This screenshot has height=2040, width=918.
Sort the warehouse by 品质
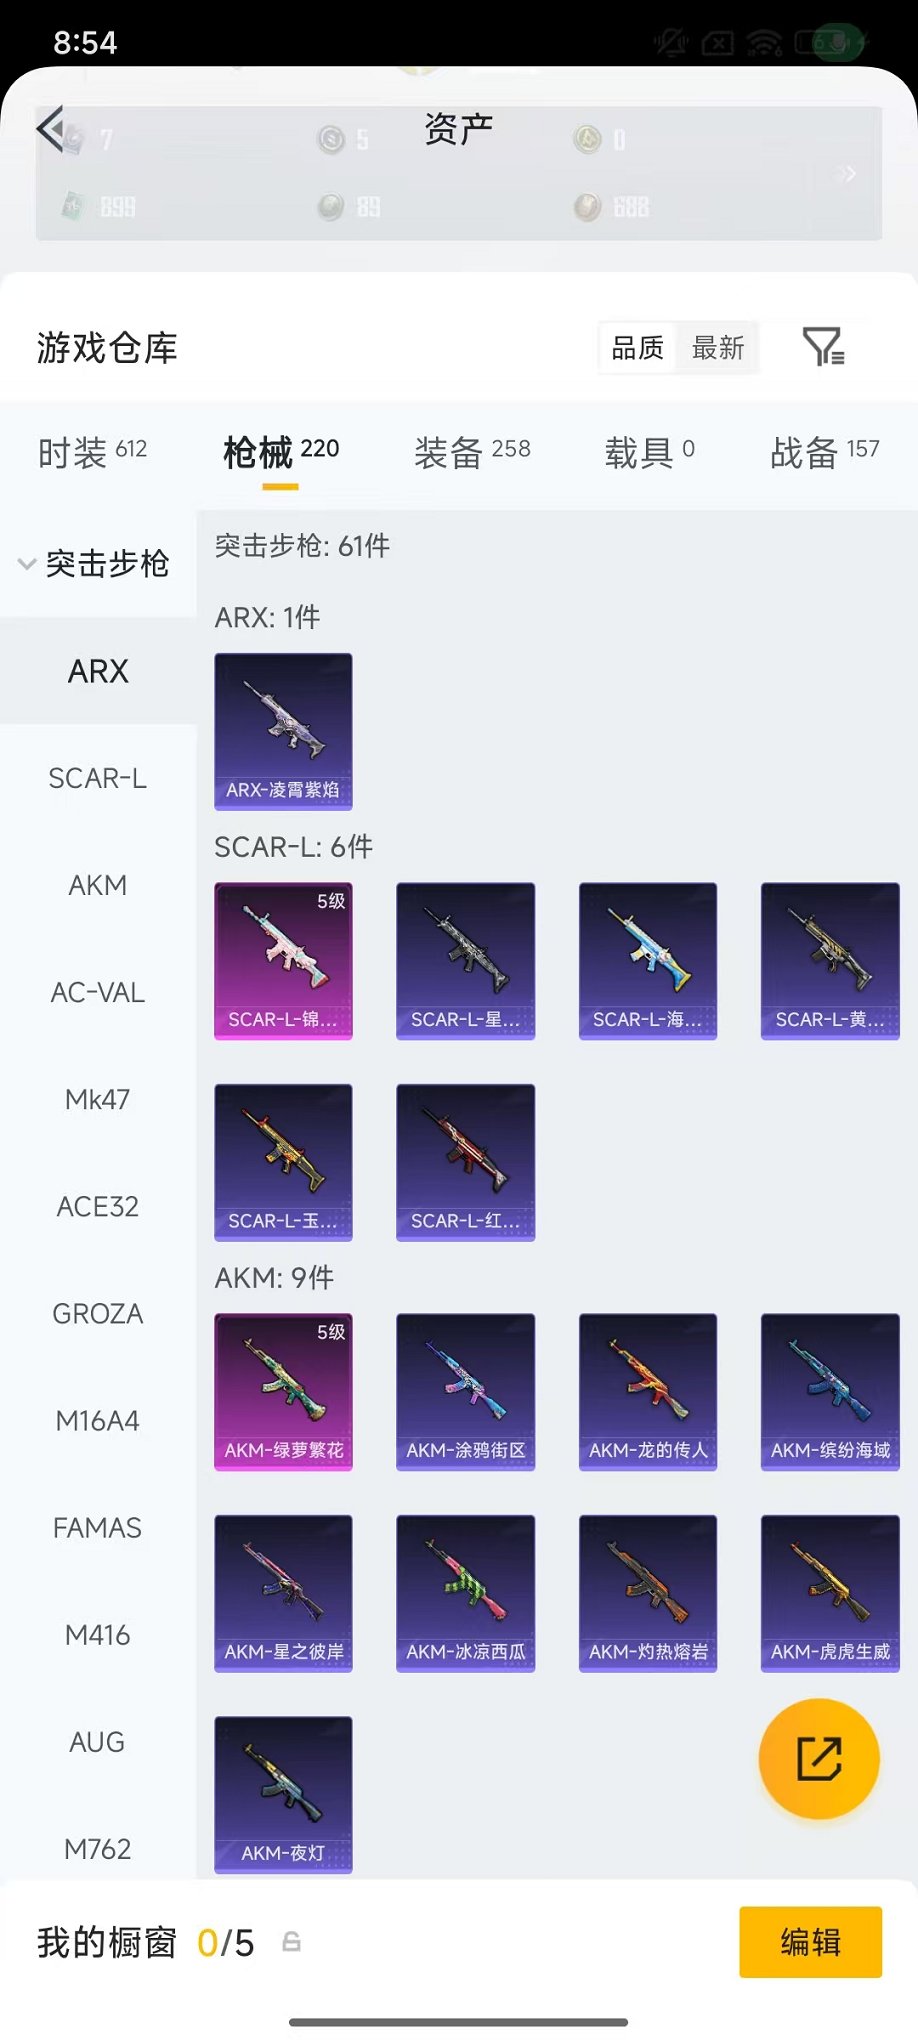638,348
